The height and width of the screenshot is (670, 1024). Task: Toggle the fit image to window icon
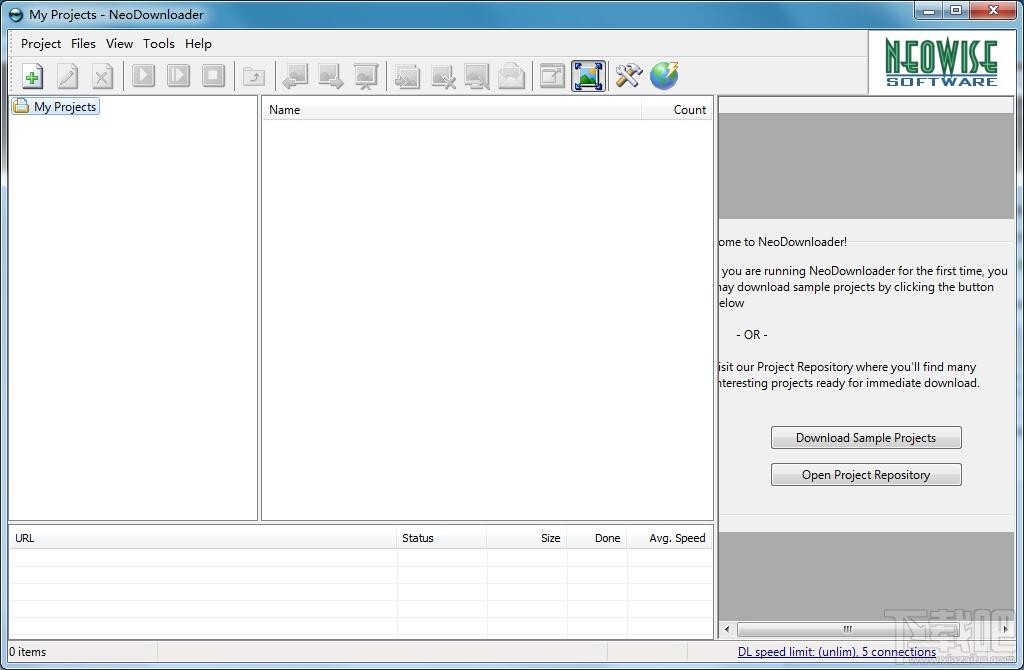click(588, 76)
